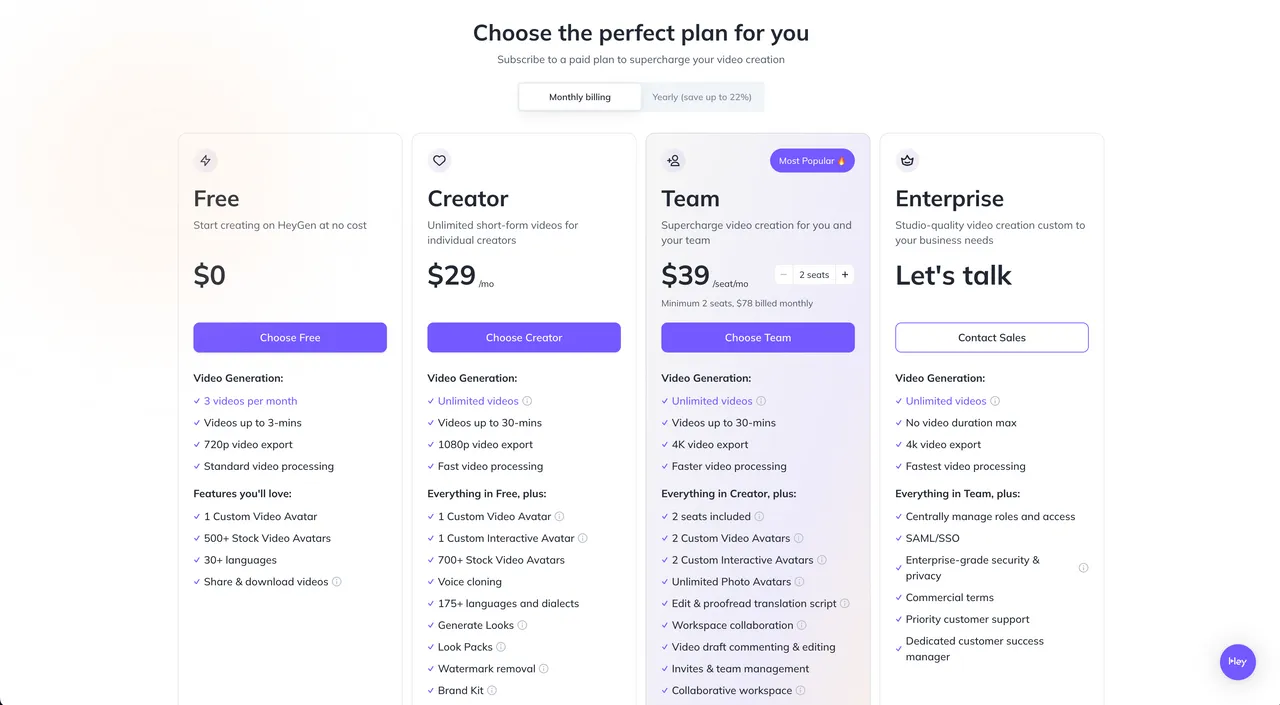Increase Team seats with plus button
Screen dimensions: 1280x705
845,275
